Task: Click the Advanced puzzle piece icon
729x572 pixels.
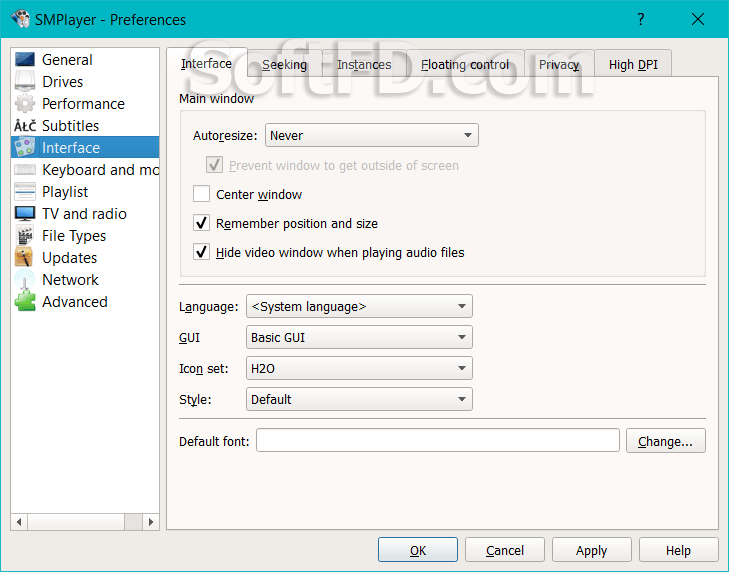Action: tap(25, 301)
